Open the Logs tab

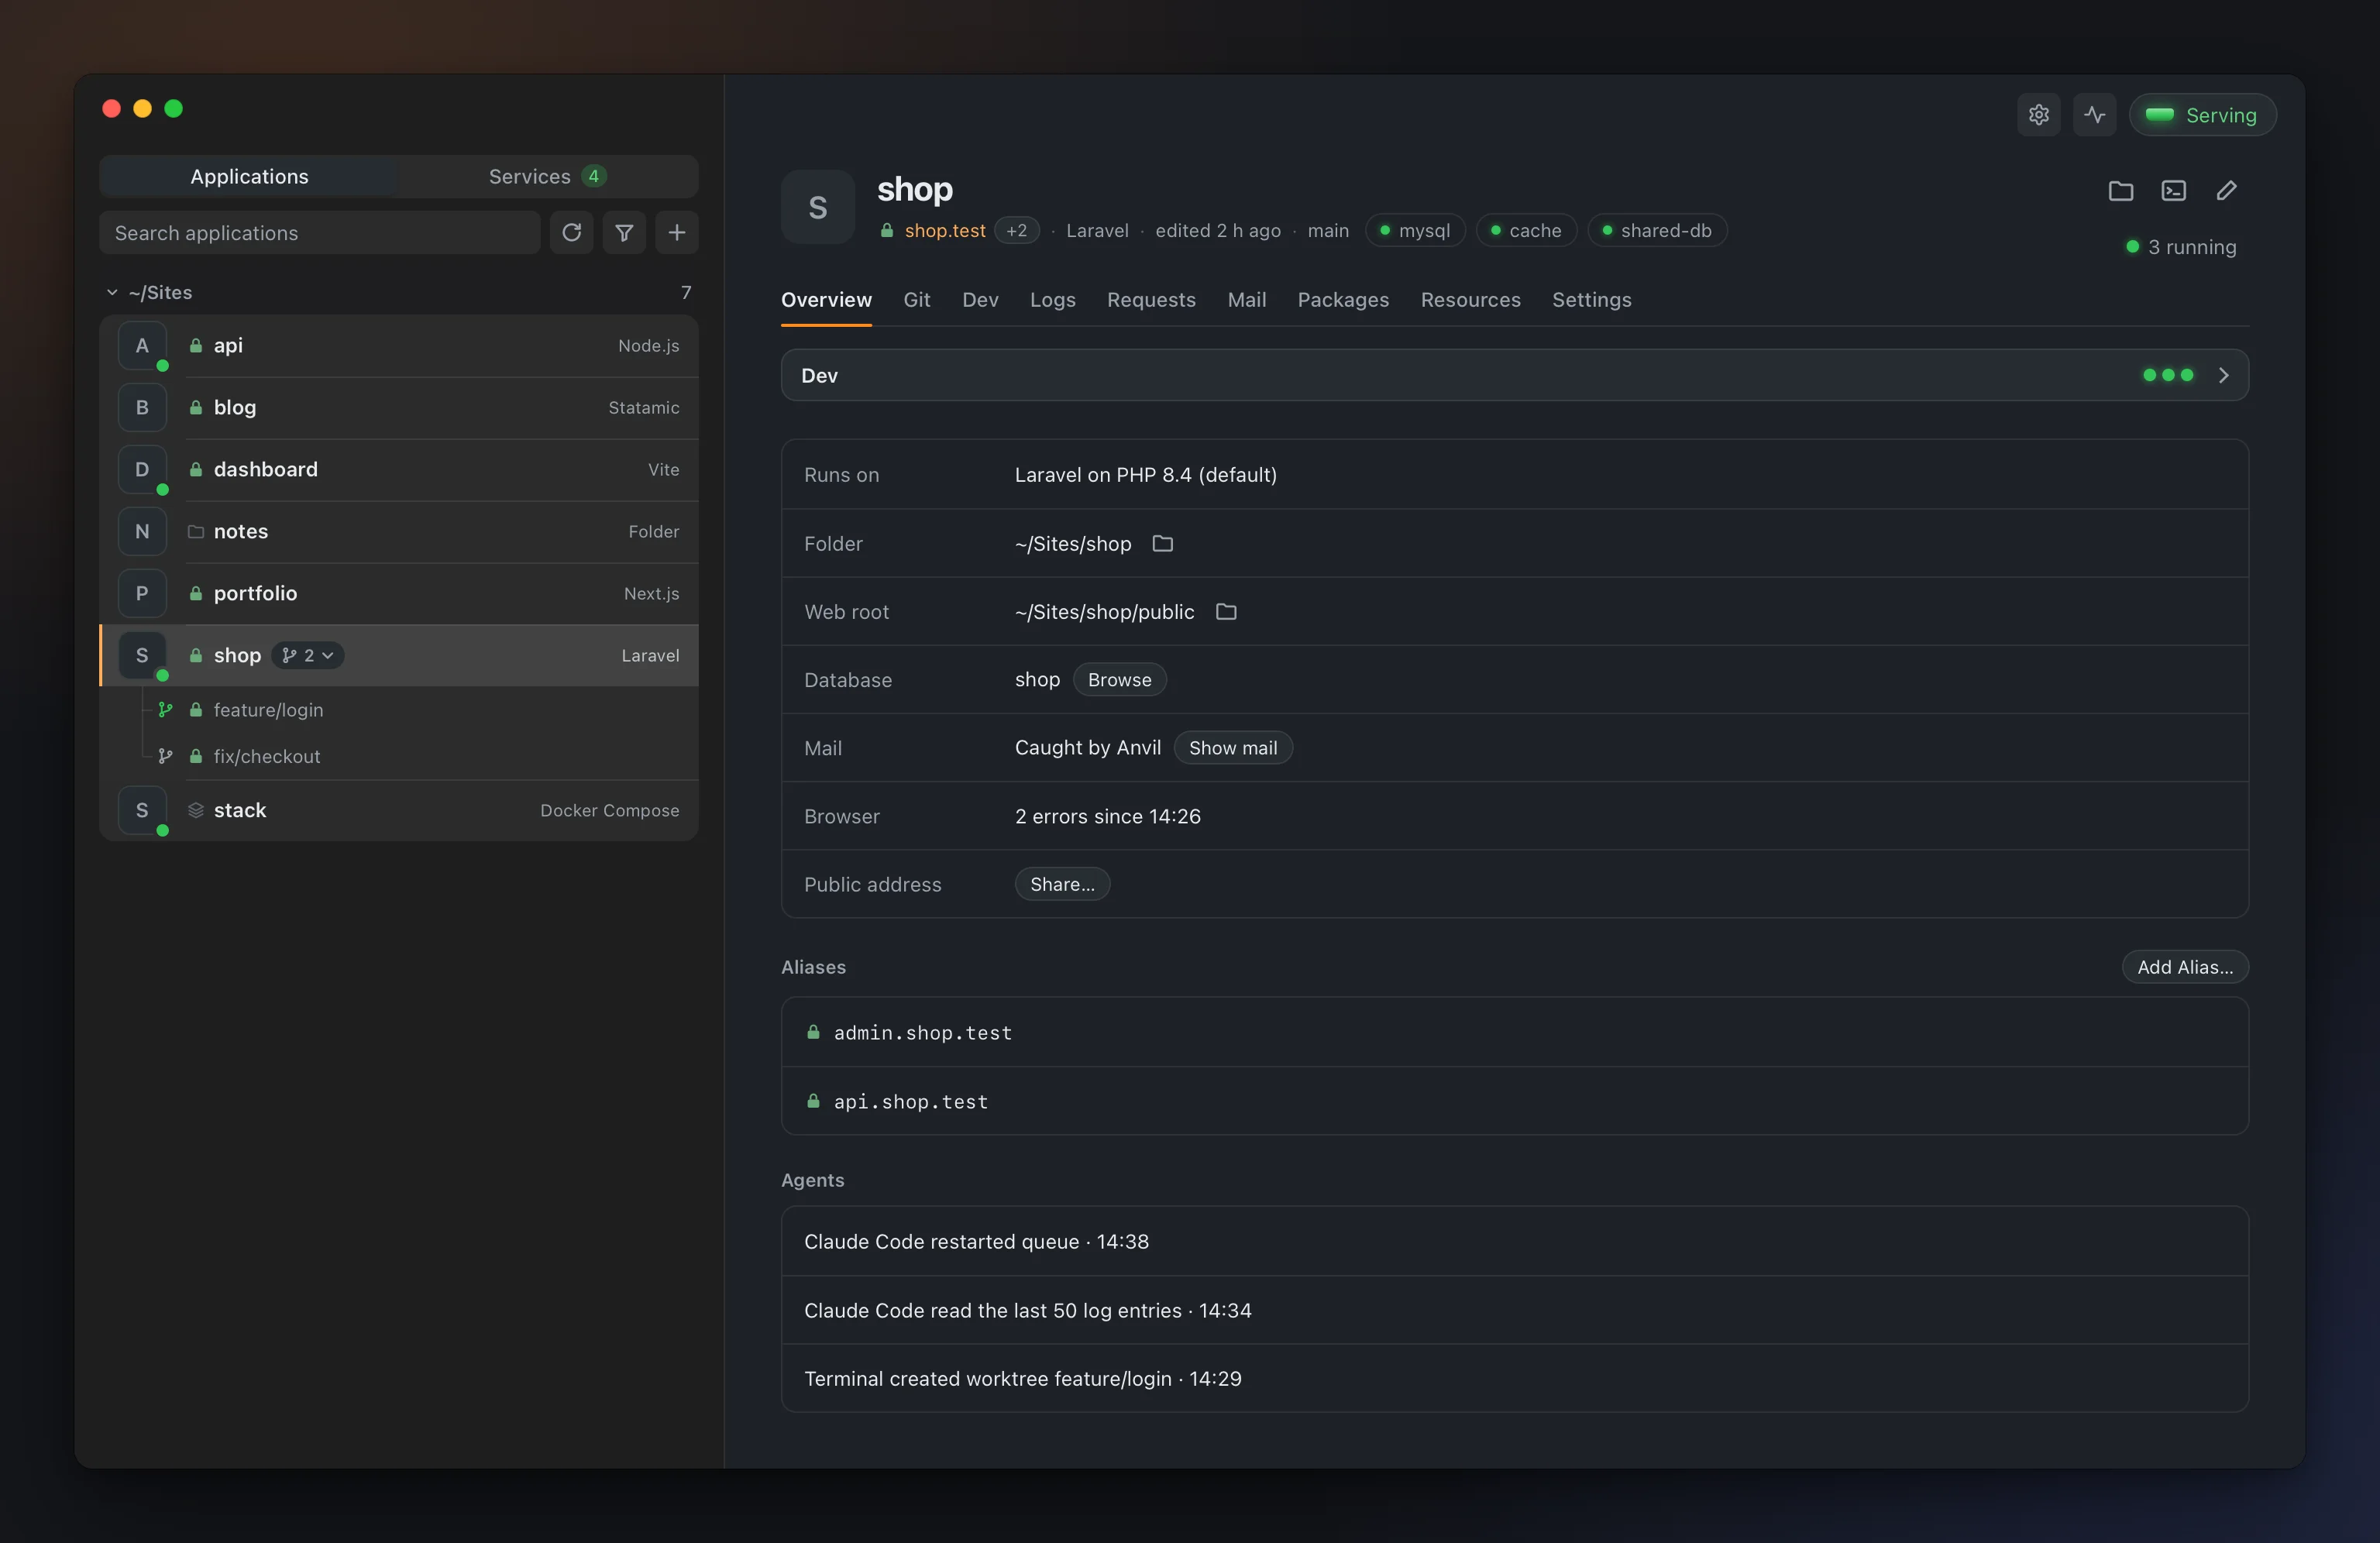point(1052,300)
